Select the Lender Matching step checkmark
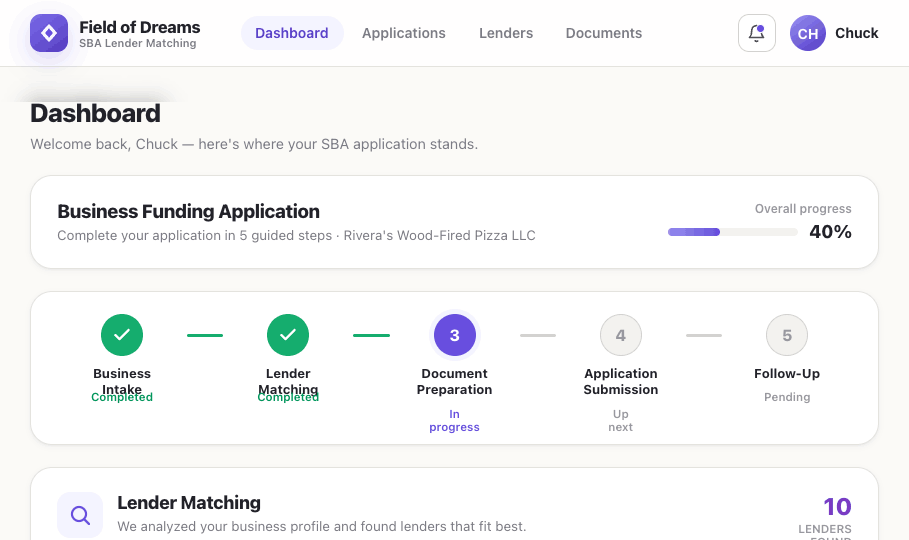The height and width of the screenshot is (540, 909). (x=288, y=335)
